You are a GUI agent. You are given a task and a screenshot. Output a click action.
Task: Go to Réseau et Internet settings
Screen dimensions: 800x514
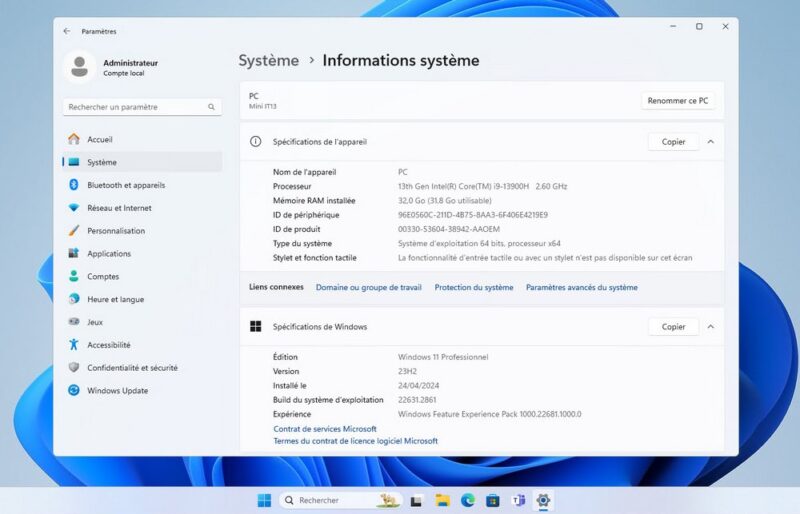click(x=119, y=208)
